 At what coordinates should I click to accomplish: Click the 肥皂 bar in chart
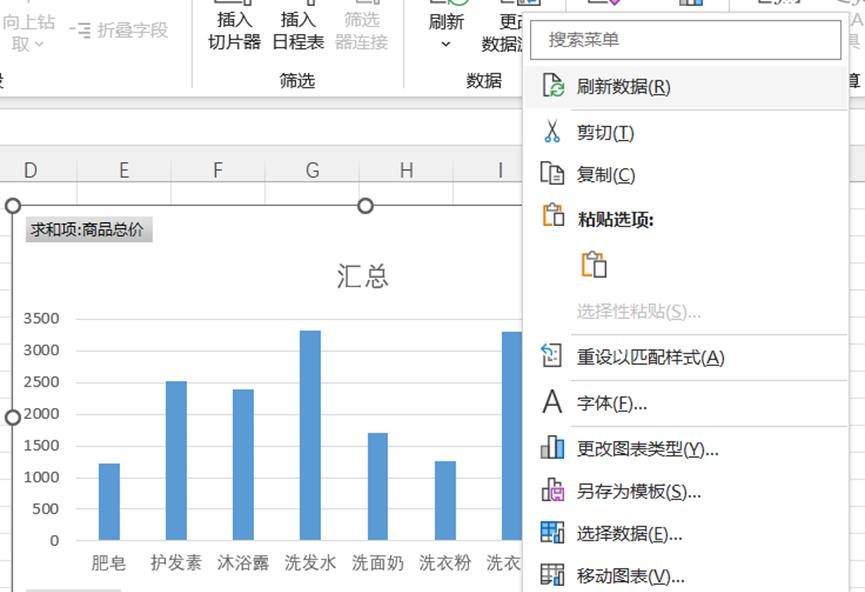(x=109, y=502)
